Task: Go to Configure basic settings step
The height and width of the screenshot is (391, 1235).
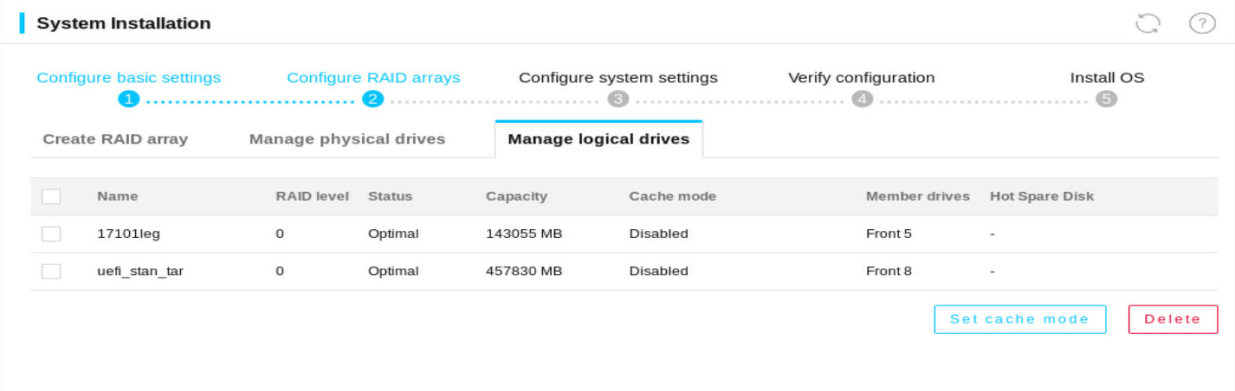Action: (129, 77)
